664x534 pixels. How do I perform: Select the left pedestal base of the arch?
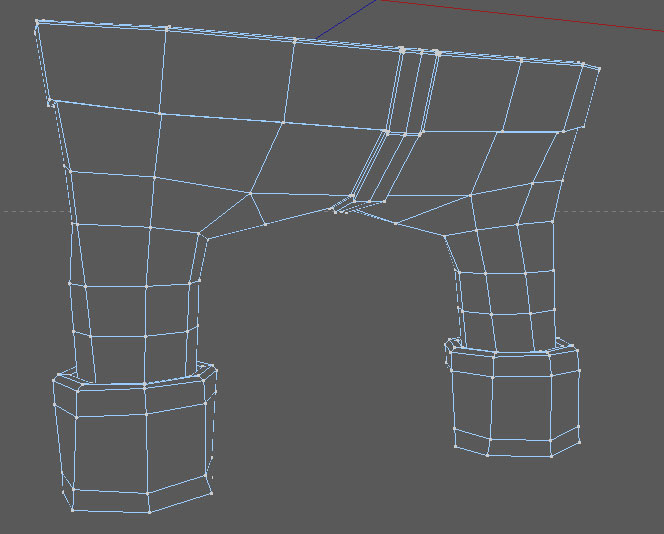[x=135, y=438]
